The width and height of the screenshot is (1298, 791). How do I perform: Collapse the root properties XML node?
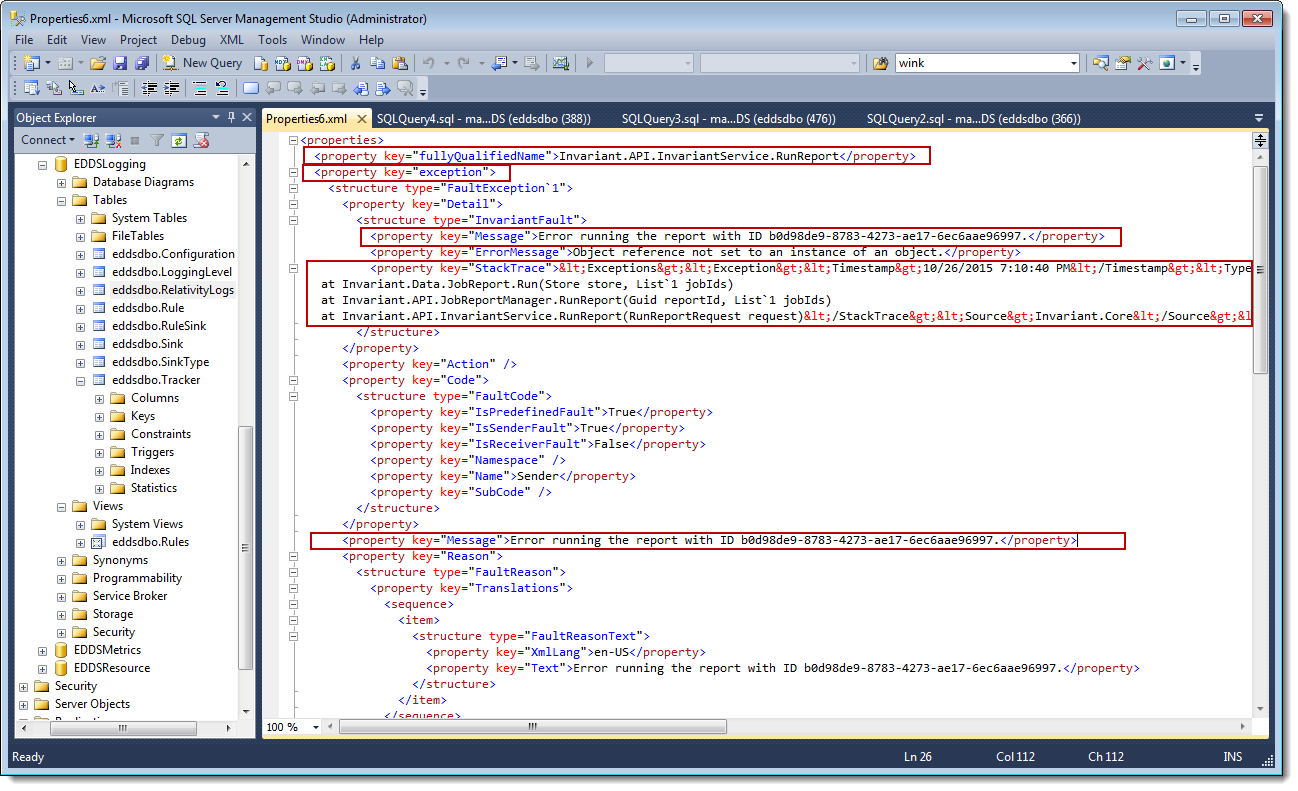292,140
